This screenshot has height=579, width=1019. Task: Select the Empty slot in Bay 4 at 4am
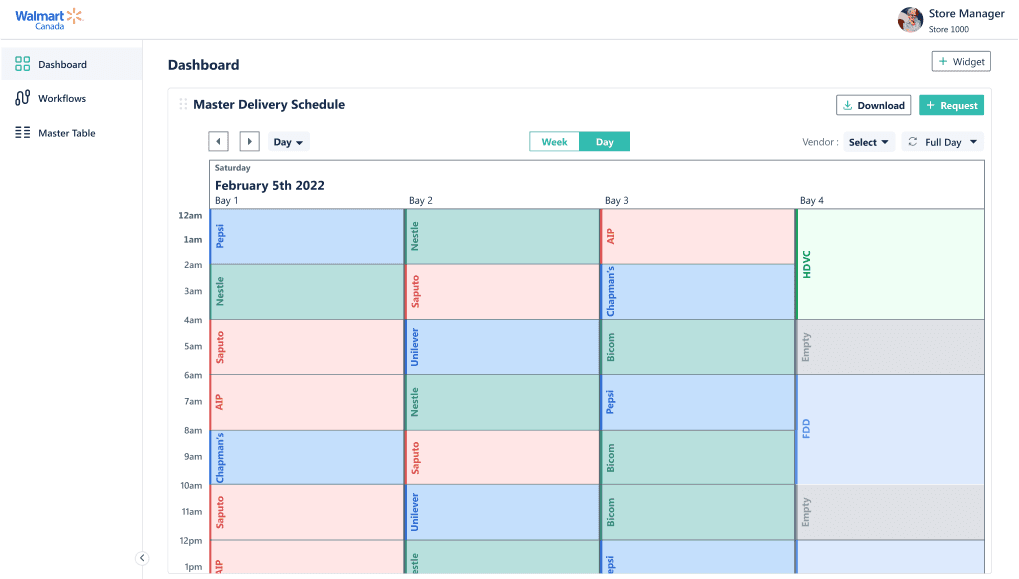click(890, 347)
